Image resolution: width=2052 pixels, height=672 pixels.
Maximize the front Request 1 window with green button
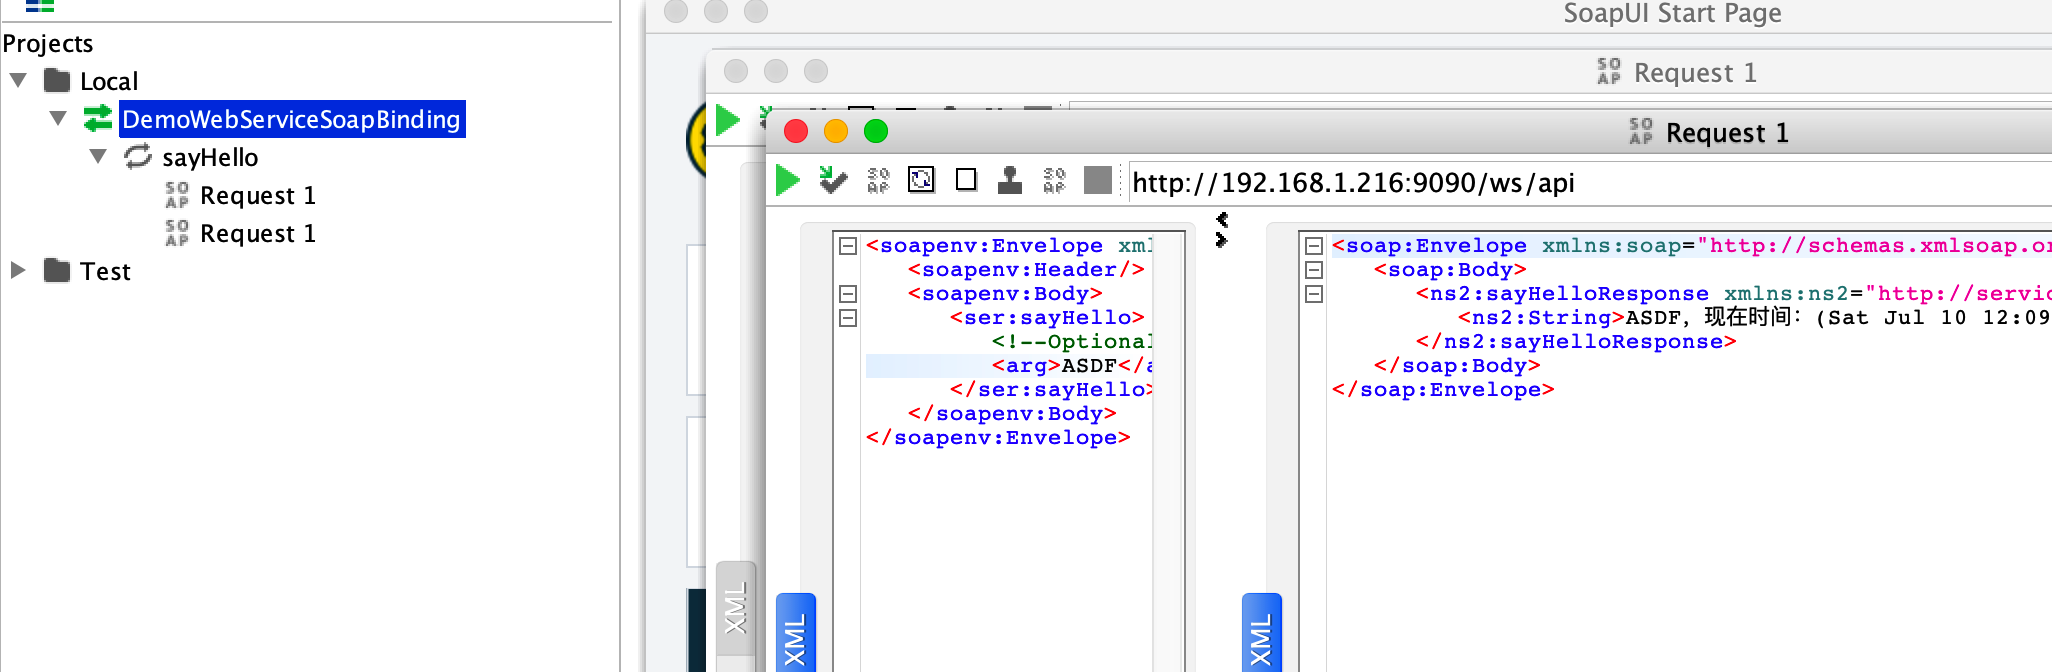pyautogui.click(x=876, y=131)
